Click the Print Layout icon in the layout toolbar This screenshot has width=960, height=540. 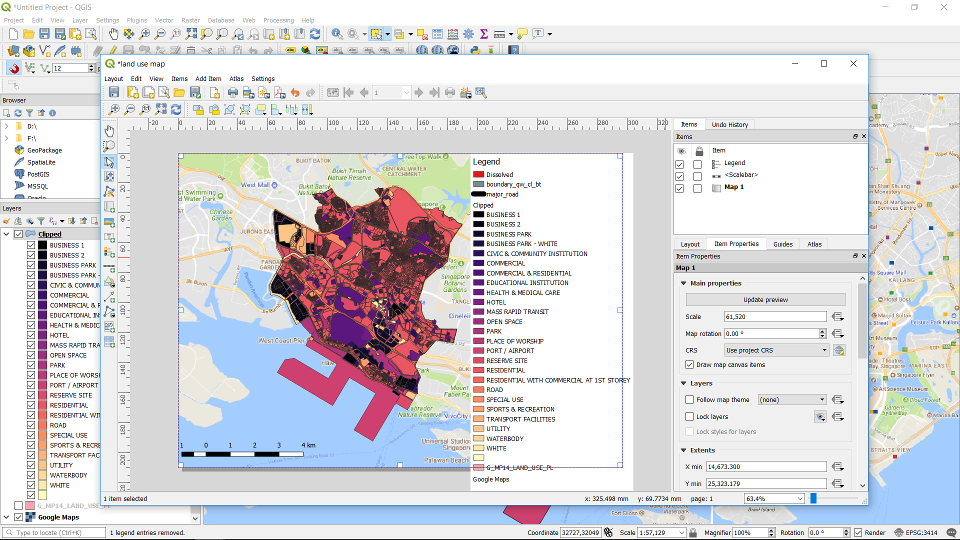[x=232, y=93]
